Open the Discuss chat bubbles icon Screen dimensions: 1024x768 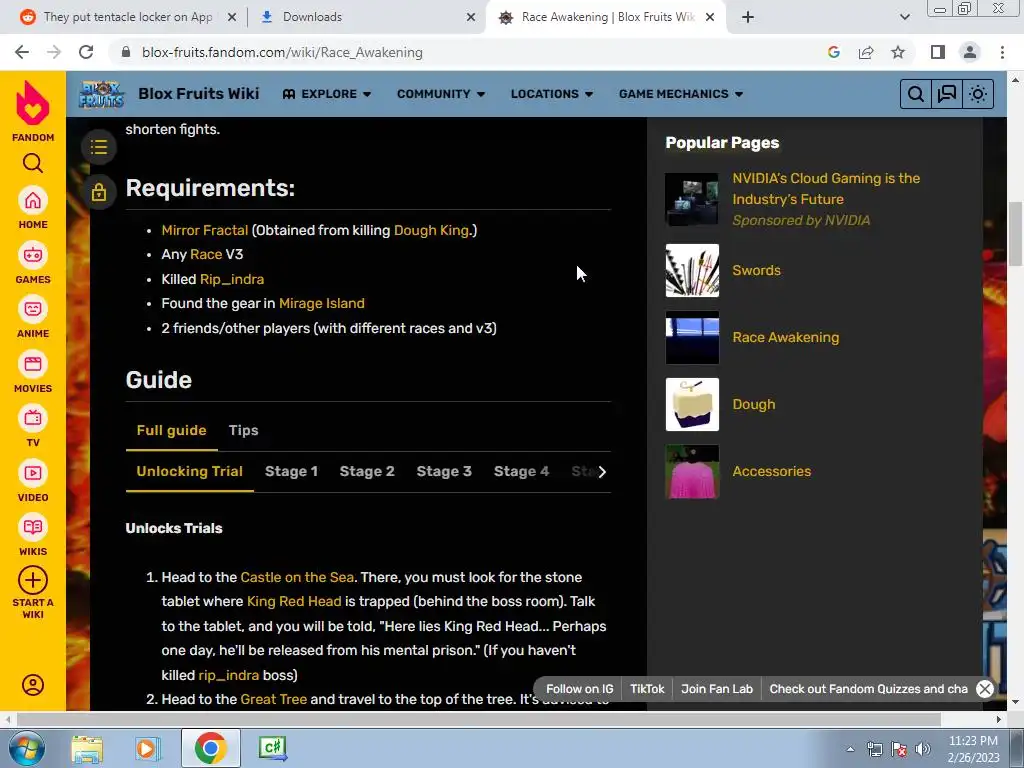pyautogui.click(x=947, y=94)
